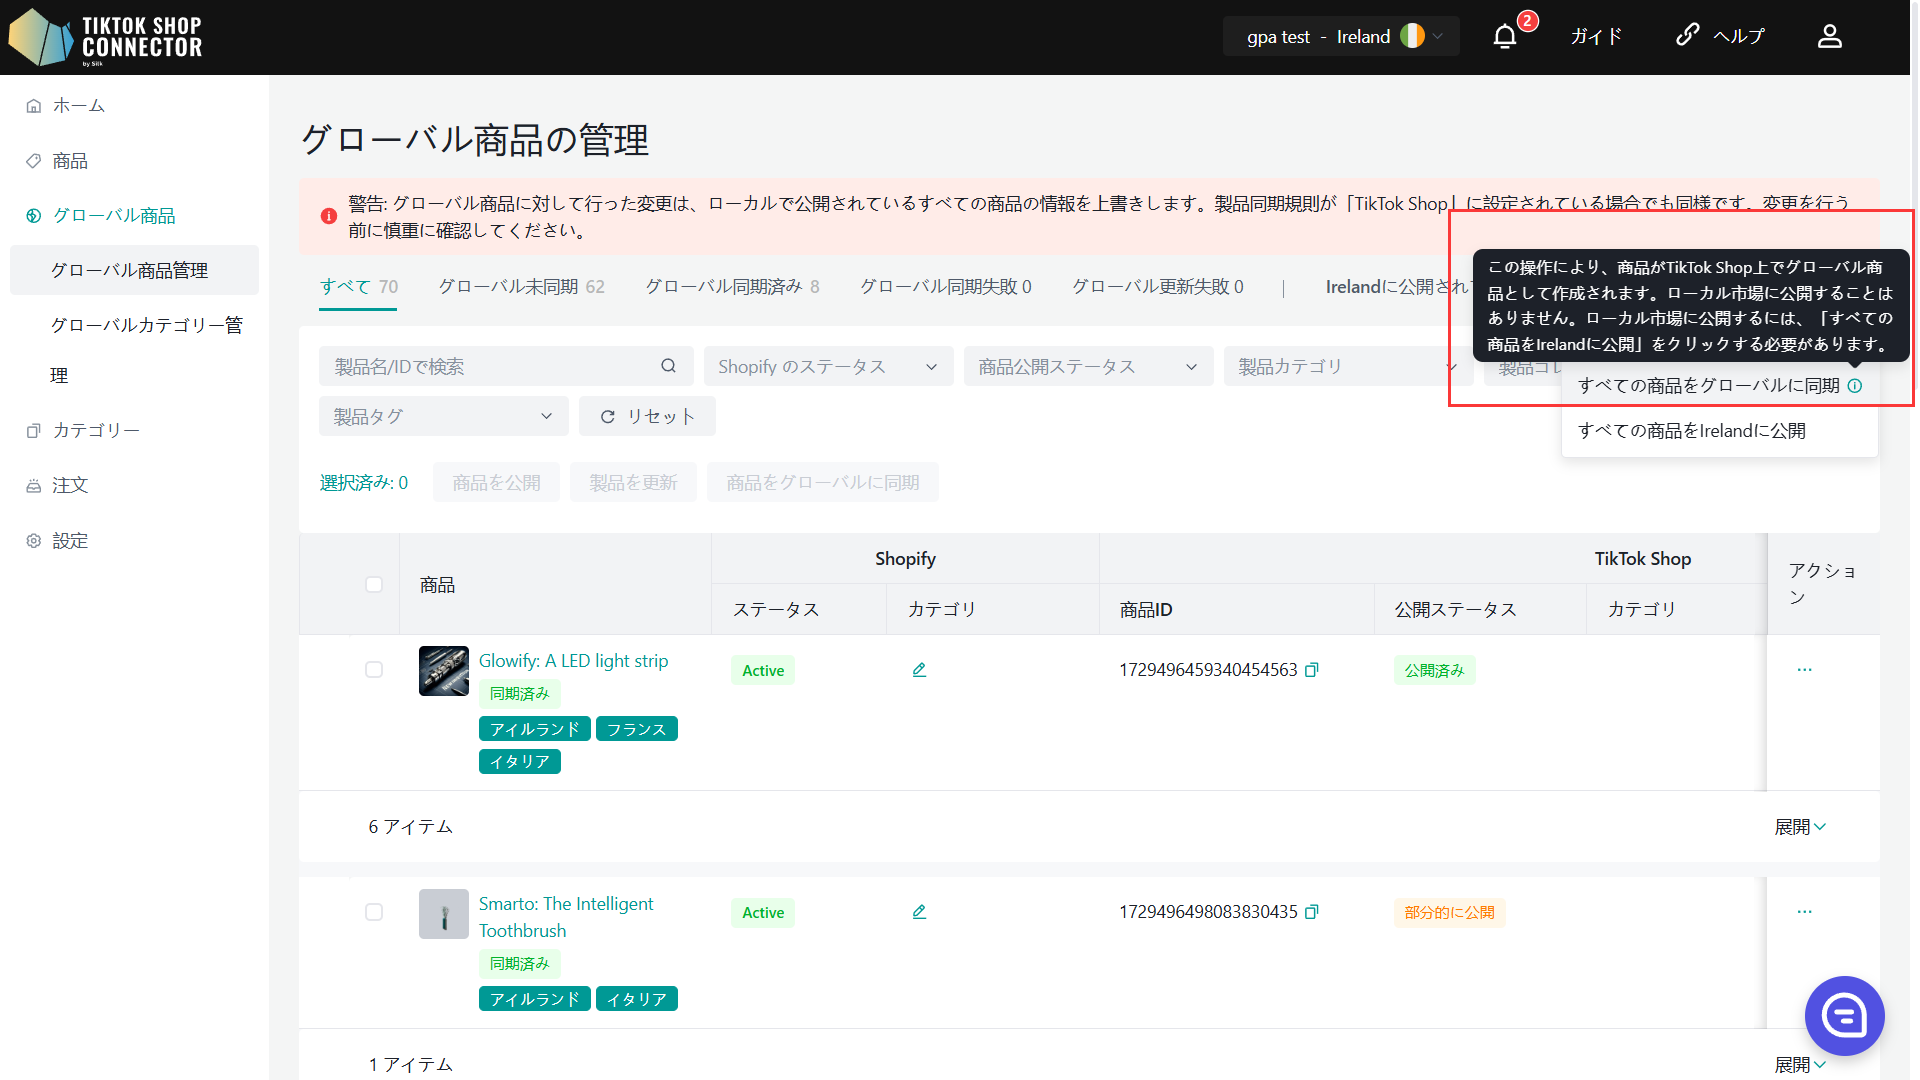Switch to グローバル更新失敗 0 tab

click(x=1158, y=287)
